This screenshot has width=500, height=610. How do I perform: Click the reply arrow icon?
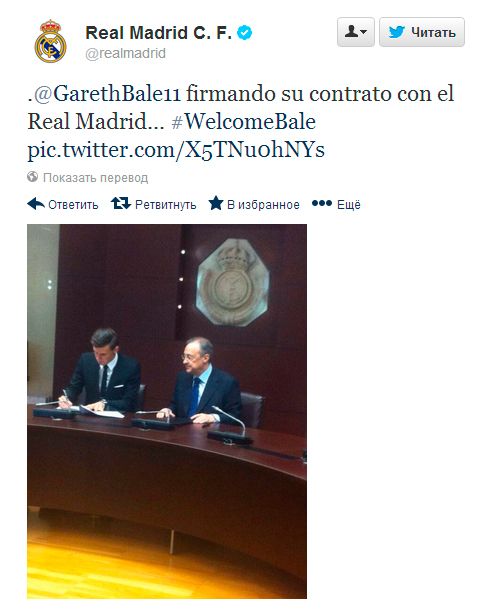pyautogui.click(x=36, y=203)
